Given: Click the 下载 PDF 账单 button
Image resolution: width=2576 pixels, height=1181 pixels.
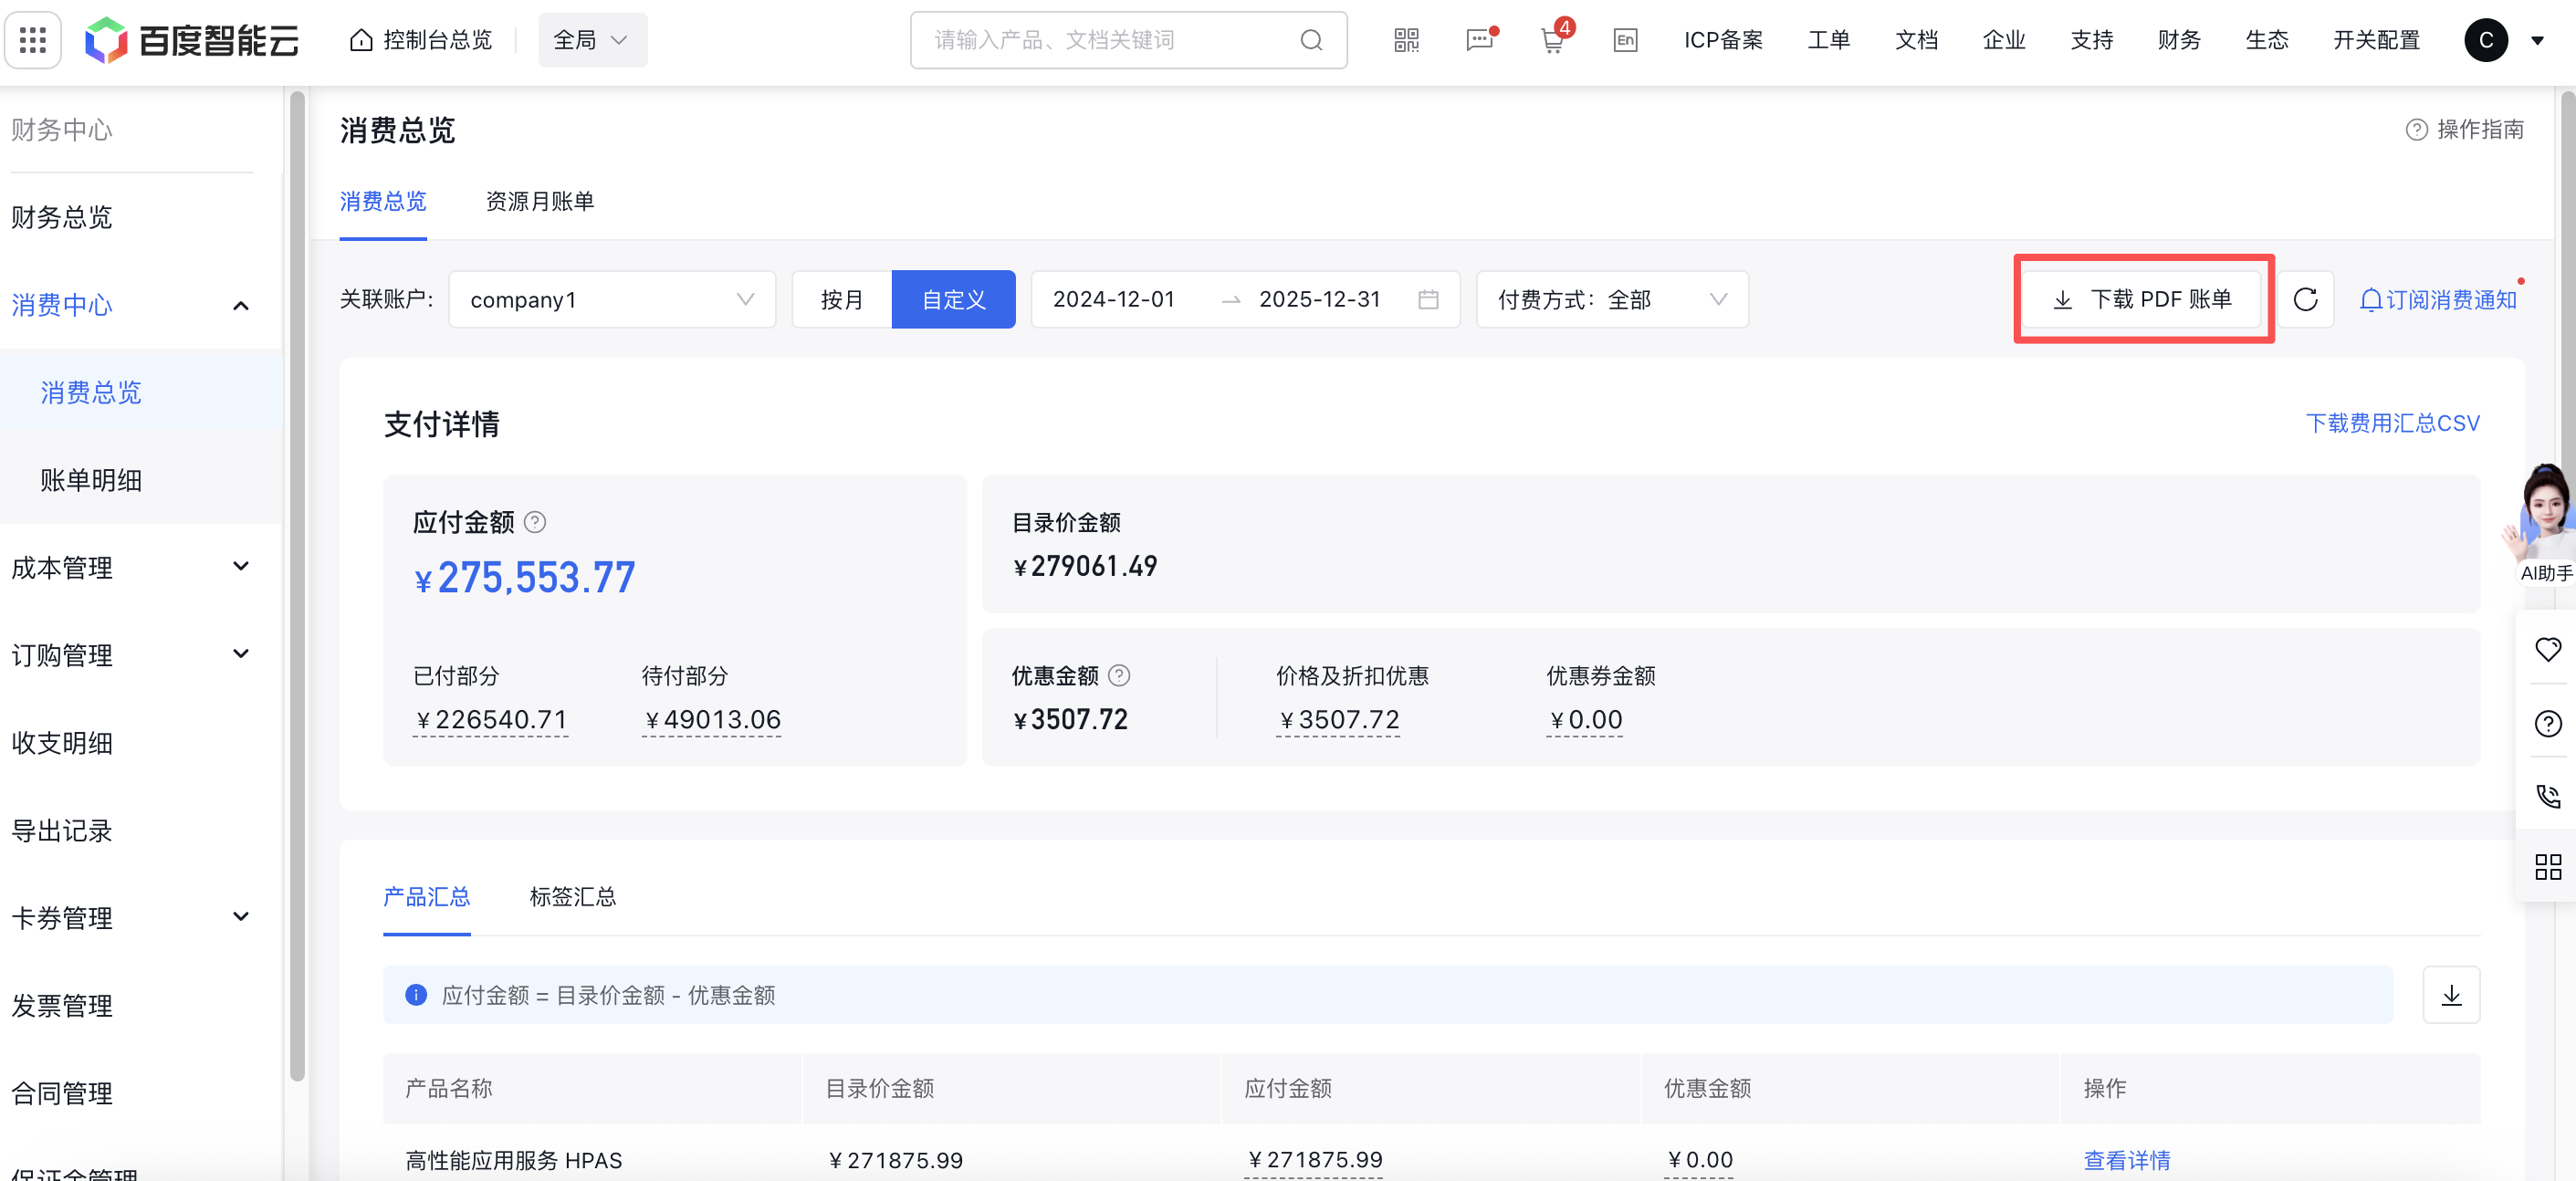Looking at the screenshot, I should 2142,299.
